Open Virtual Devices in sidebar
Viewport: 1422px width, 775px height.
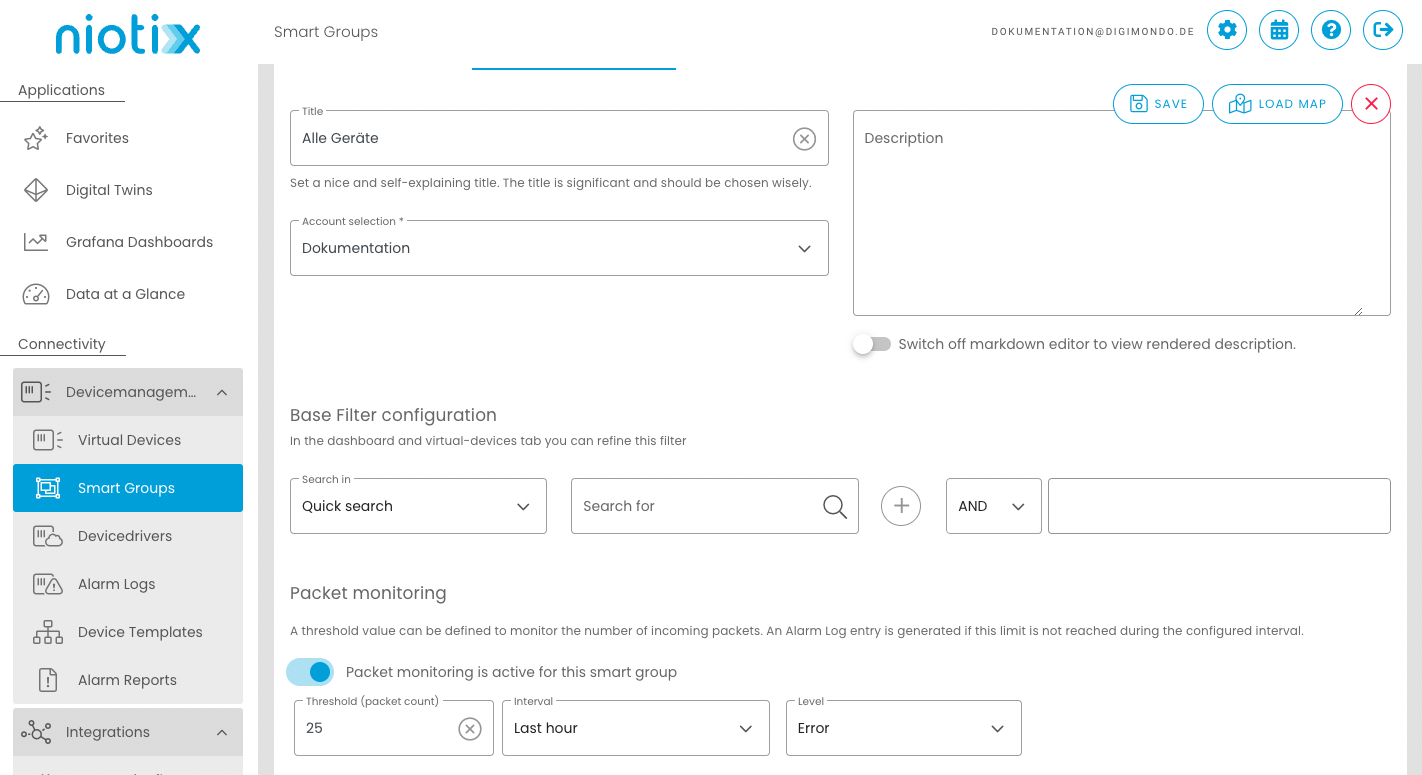point(129,440)
